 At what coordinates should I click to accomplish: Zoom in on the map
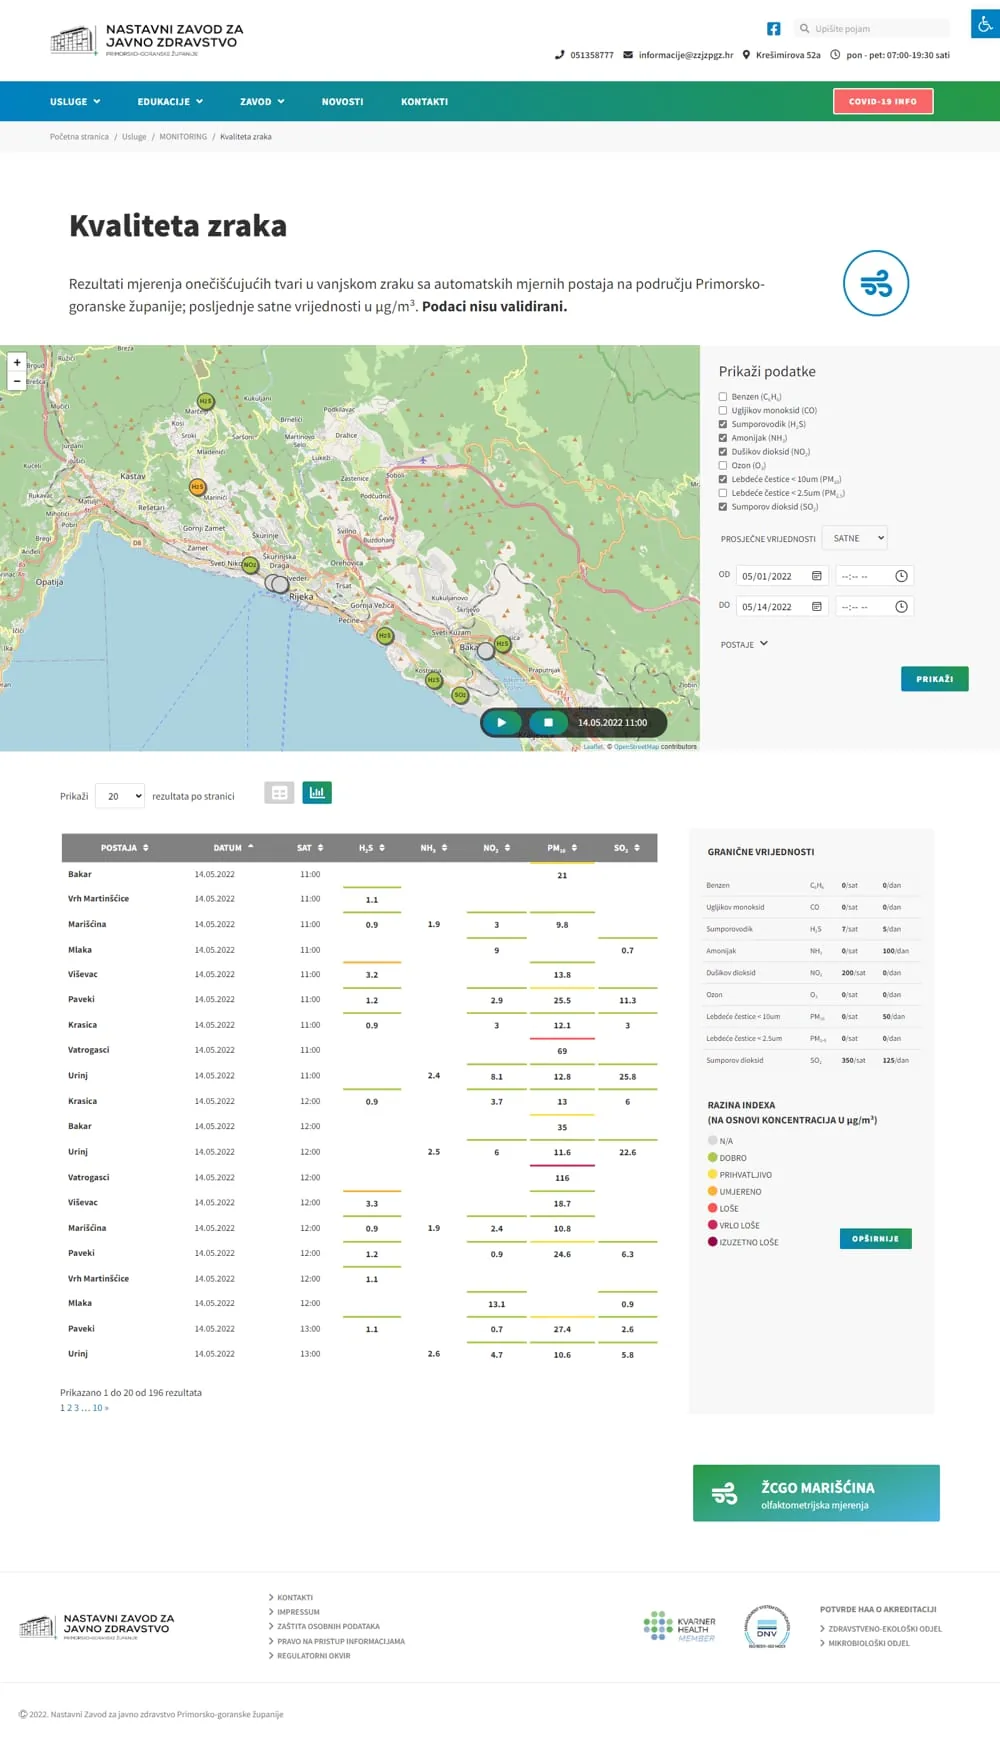pos(17,363)
